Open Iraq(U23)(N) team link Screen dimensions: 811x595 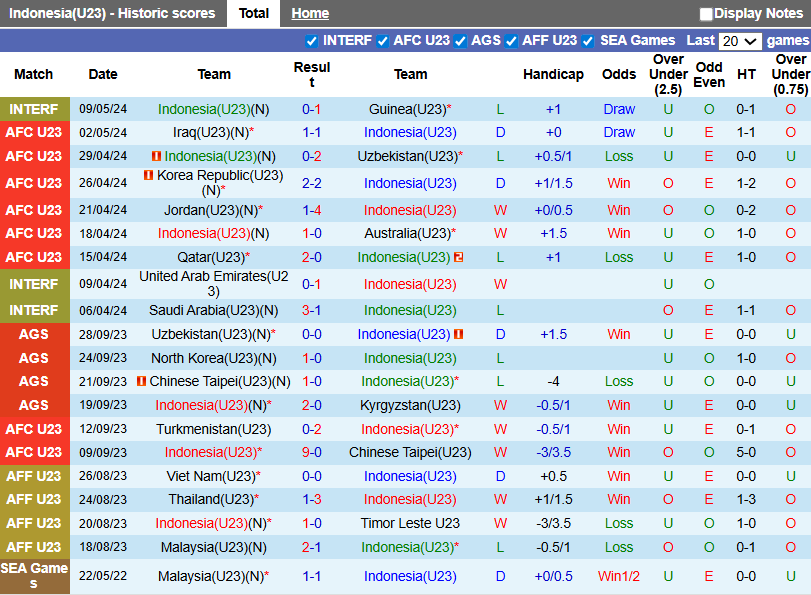point(213,132)
